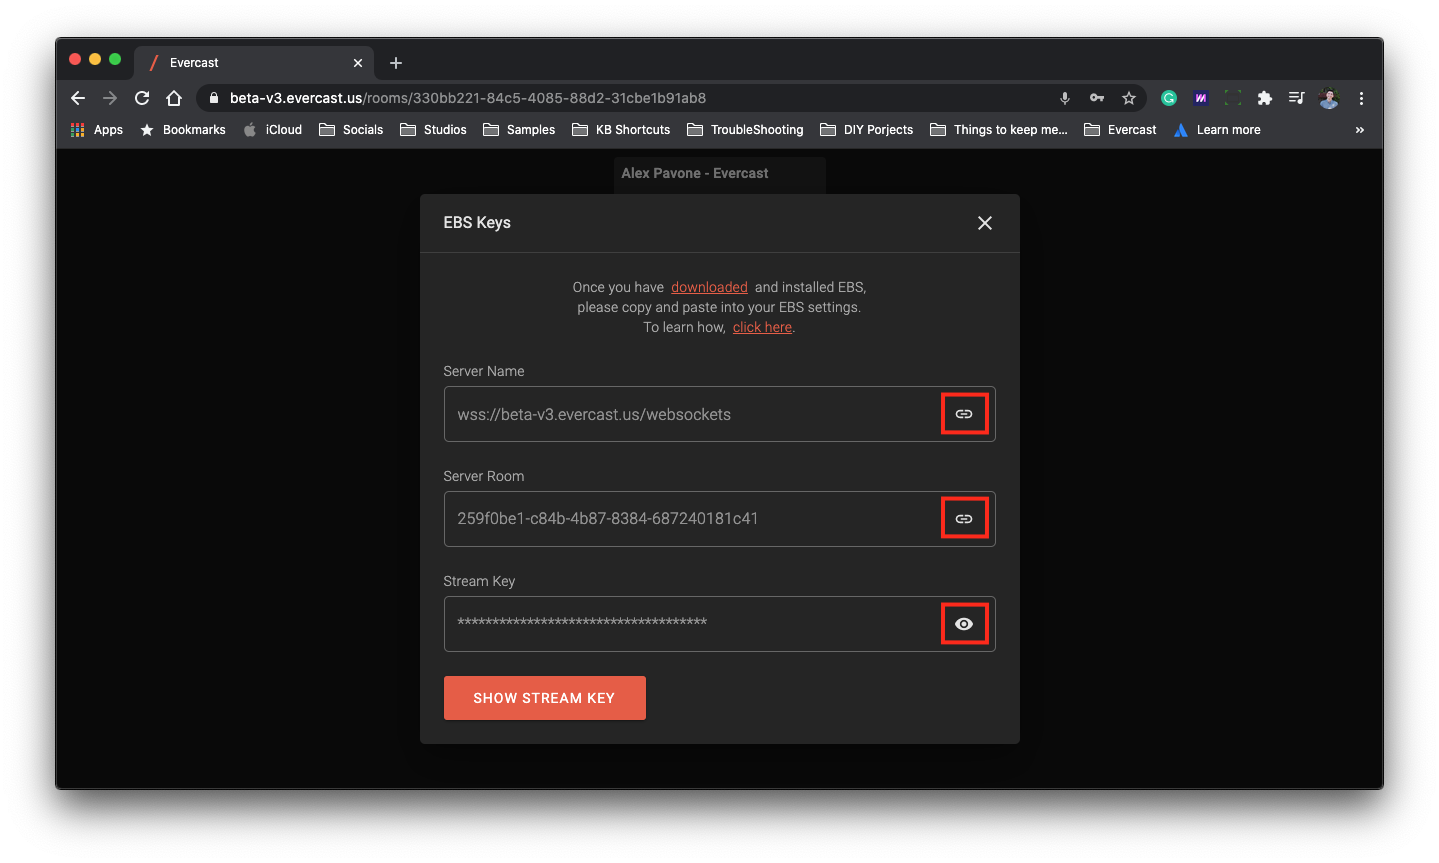This screenshot has height=863, width=1439.
Task: Minimize the Chrome window yellow button
Action: coord(95,60)
